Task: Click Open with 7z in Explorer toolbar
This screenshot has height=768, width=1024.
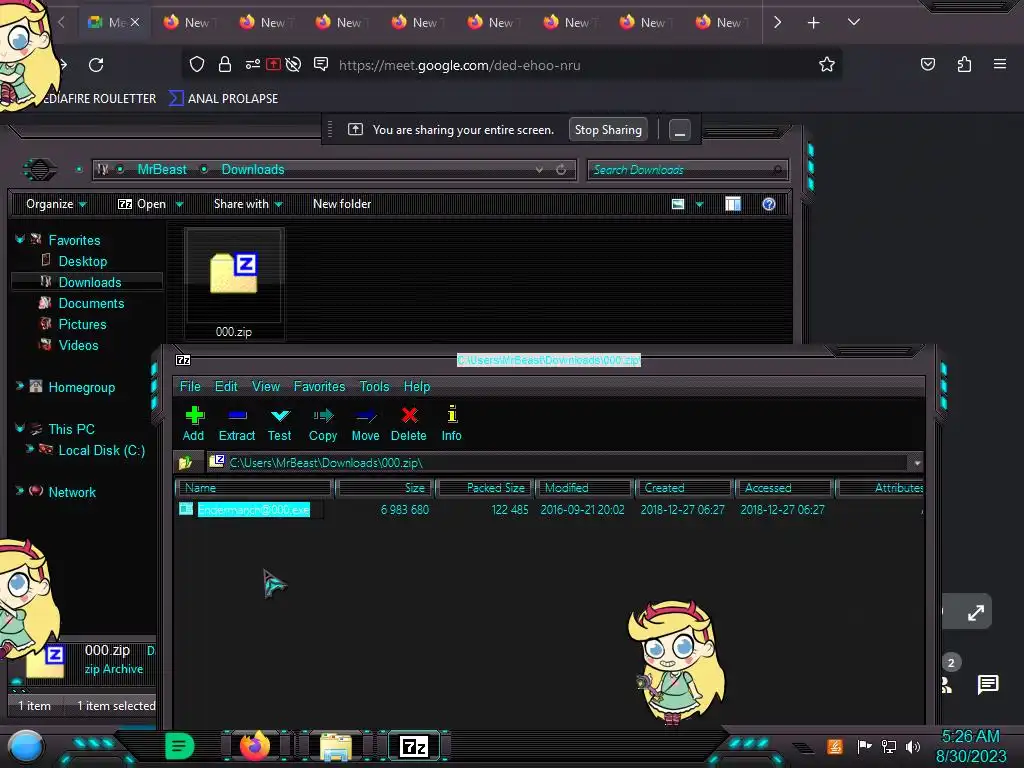Action: click(x=142, y=204)
